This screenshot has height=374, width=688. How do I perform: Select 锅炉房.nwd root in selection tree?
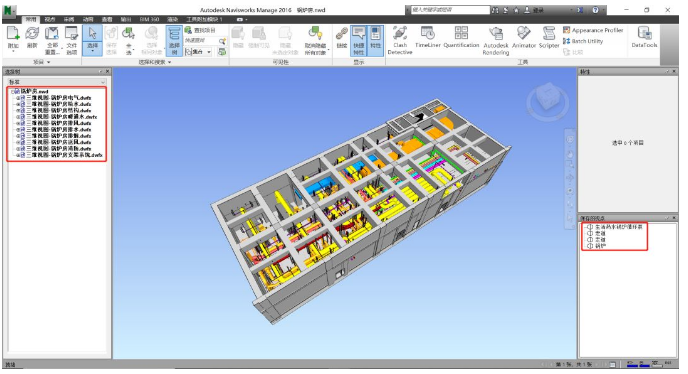click(35, 91)
